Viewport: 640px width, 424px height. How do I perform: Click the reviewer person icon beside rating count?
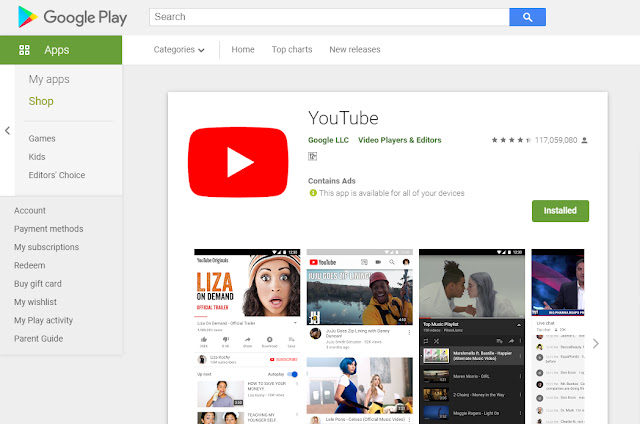(x=584, y=140)
